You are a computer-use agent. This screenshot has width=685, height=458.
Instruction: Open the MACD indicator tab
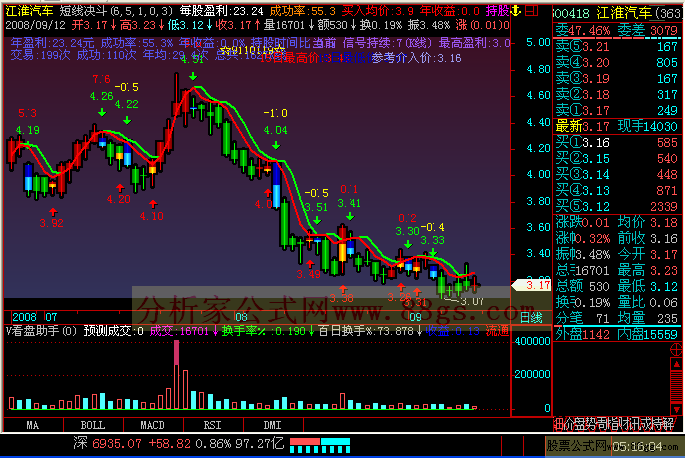pos(152,425)
